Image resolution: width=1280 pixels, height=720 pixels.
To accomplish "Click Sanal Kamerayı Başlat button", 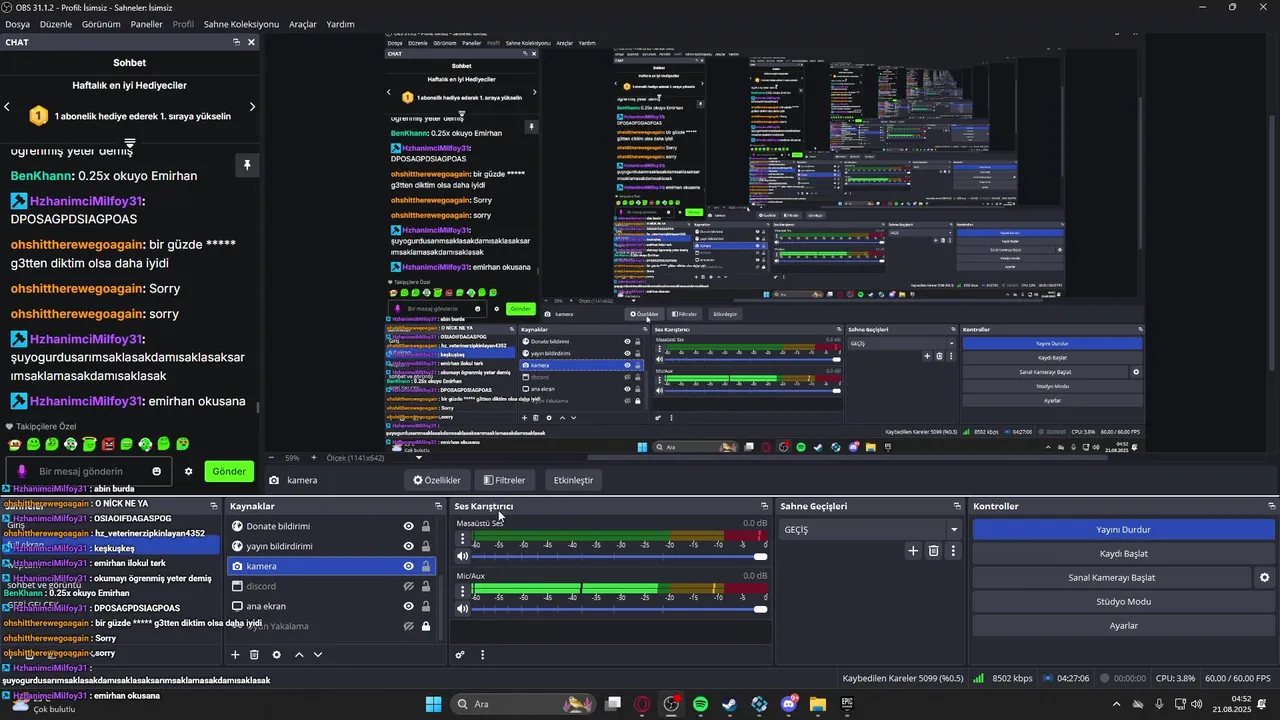I will [1111, 578].
